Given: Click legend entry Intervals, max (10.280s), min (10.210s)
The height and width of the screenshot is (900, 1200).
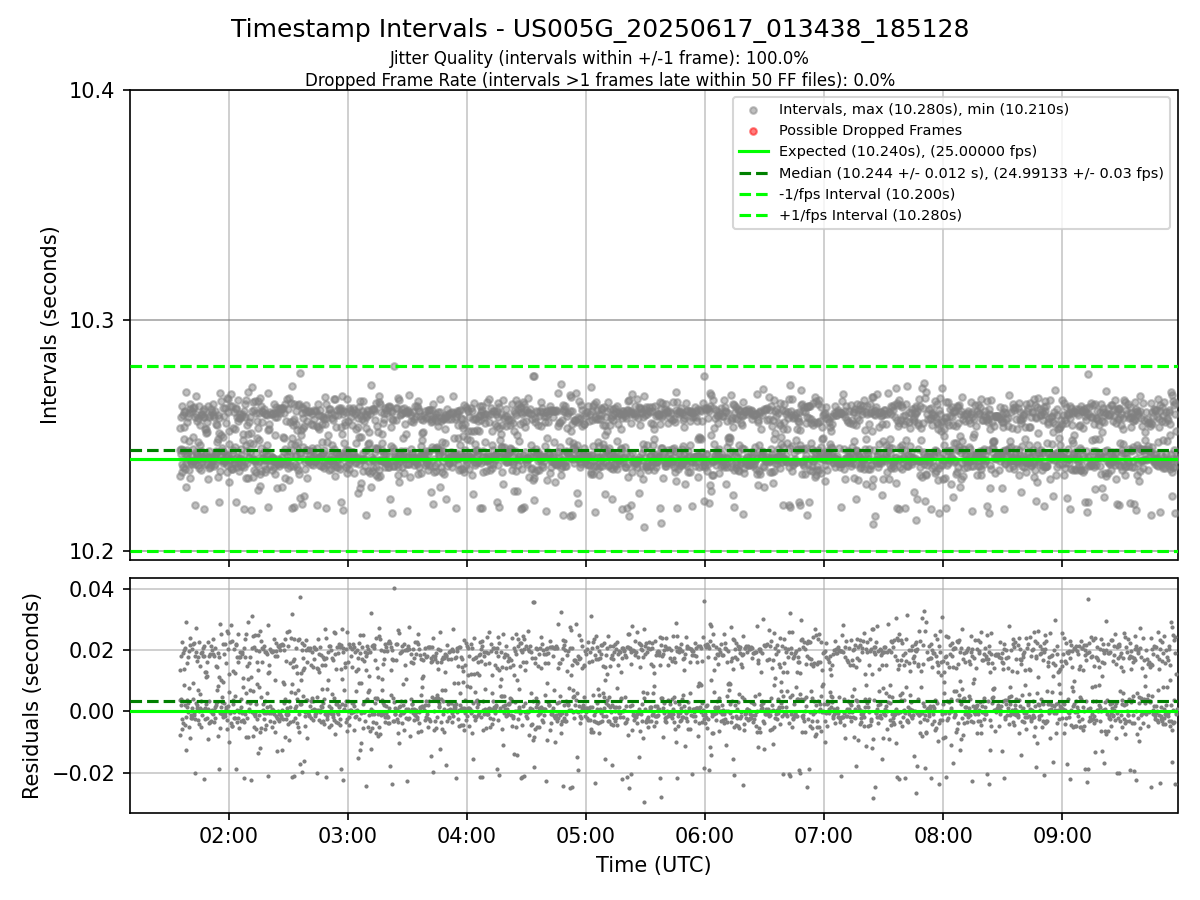Looking at the screenshot, I should [x=924, y=109].
